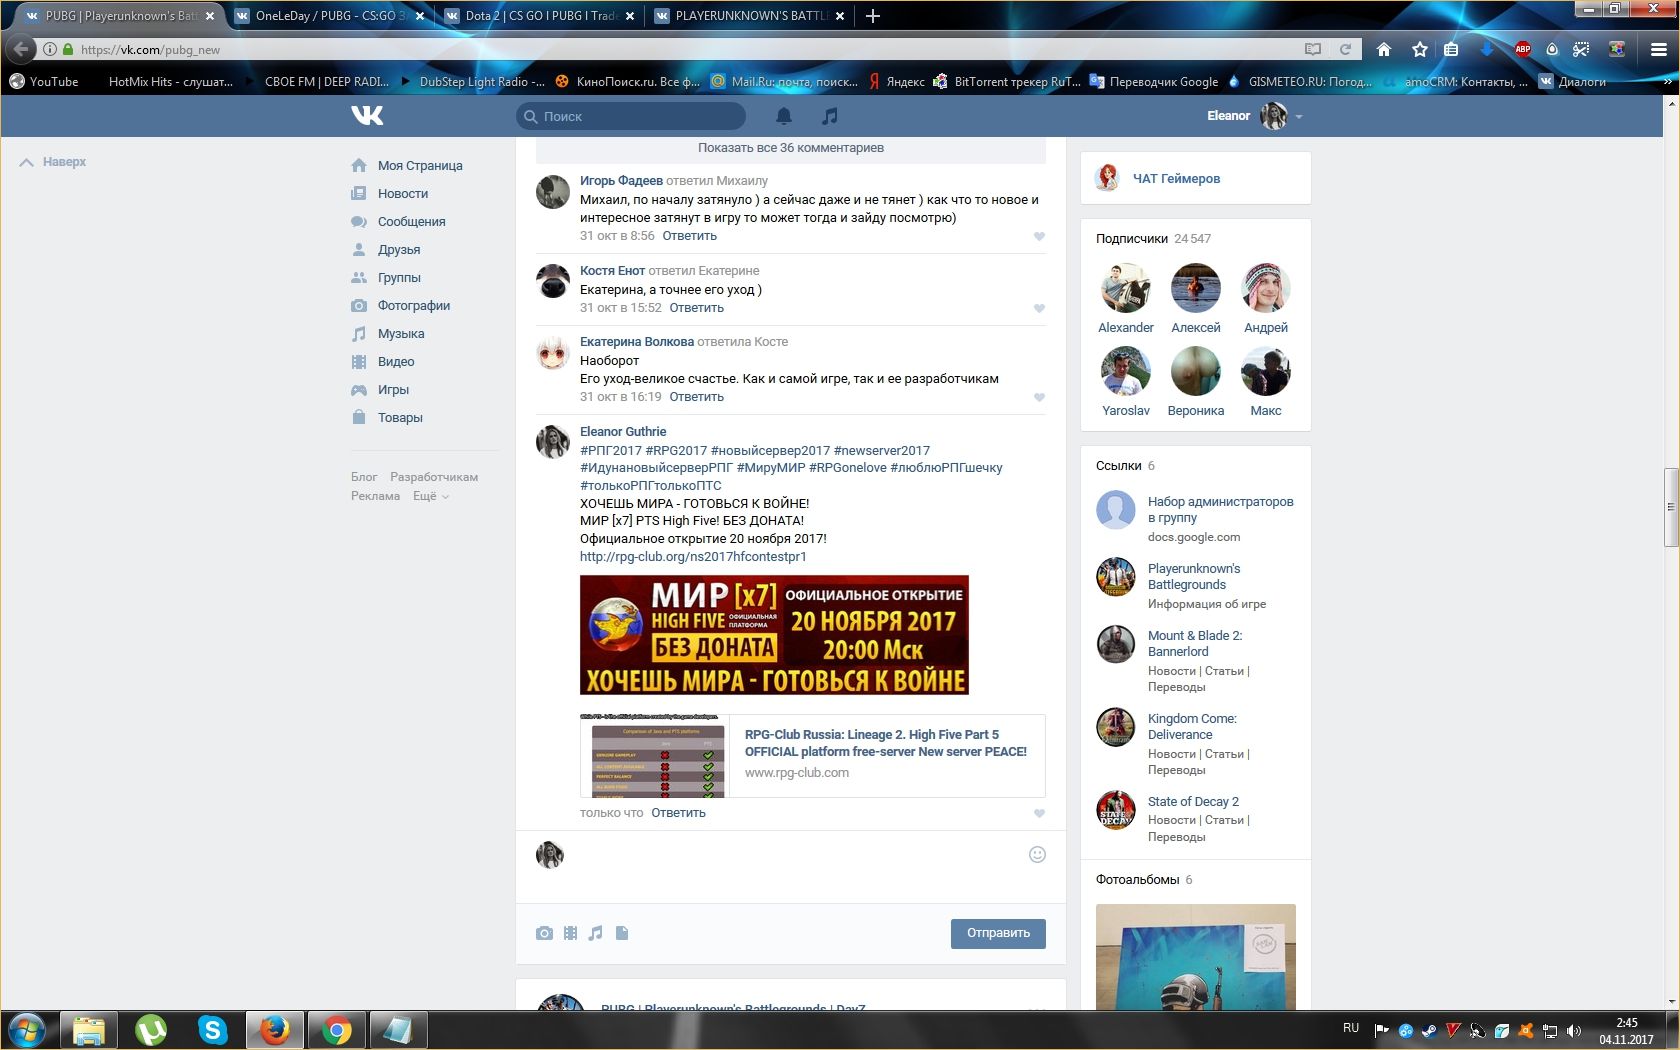Open Видео in the sidebar
The height and width of the screenshot is (1050, 1680).
click(x=396, y=362)
